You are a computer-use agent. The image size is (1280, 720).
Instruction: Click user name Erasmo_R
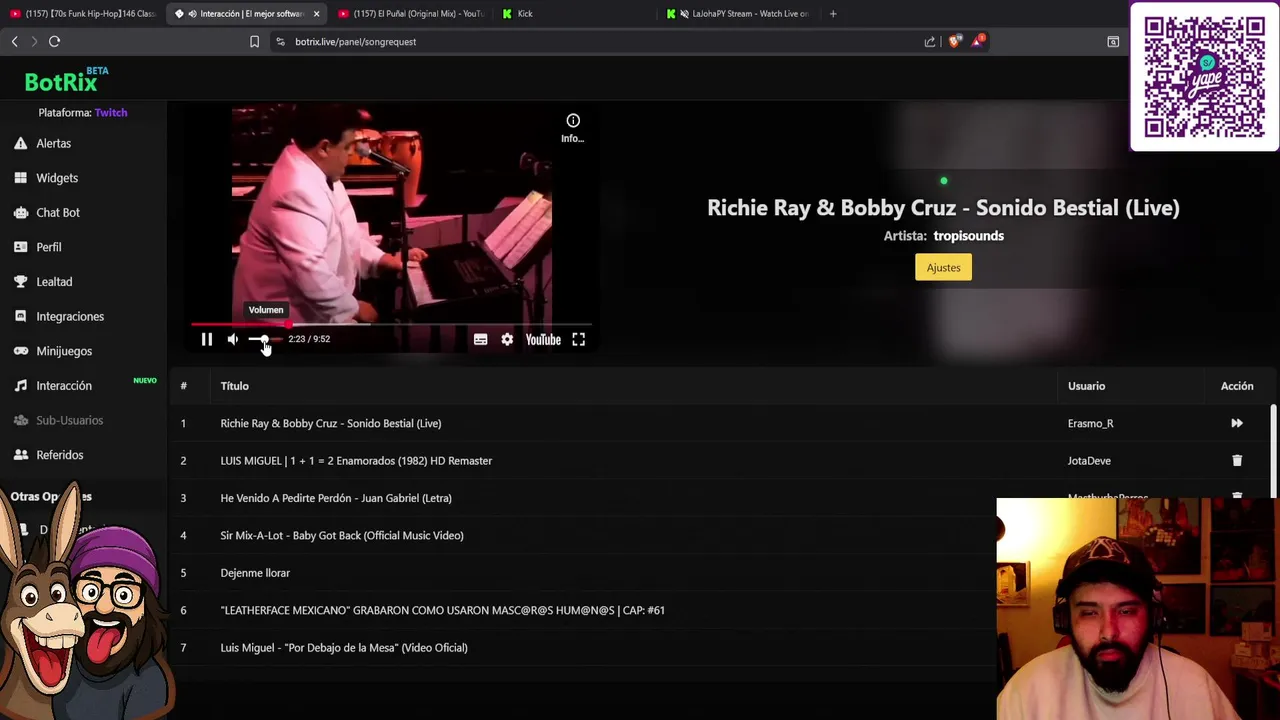pos(1090,423)
